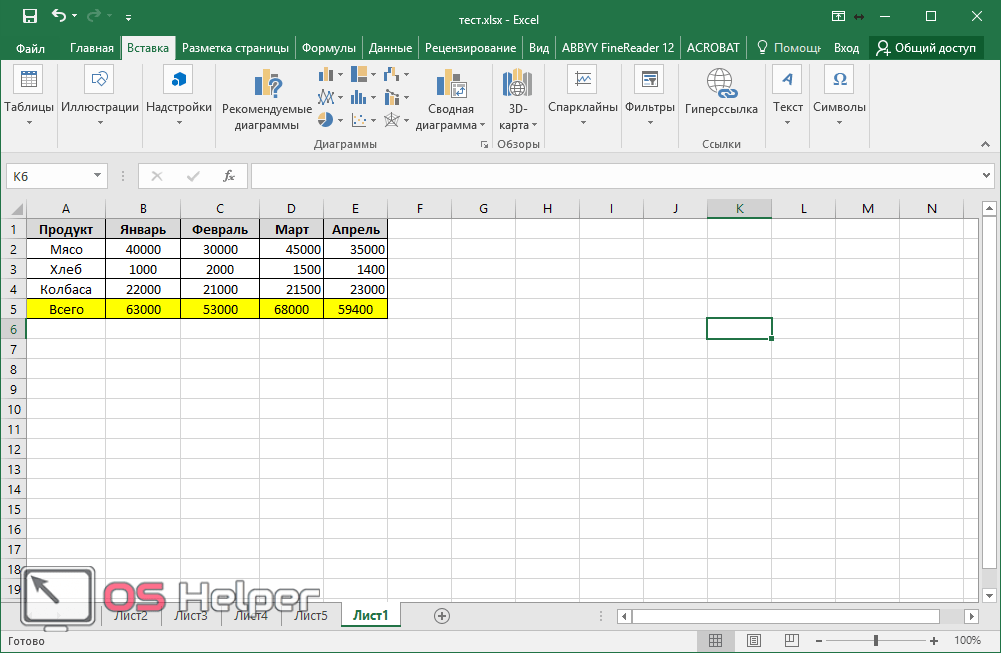Select Normal view button in status bar
Viewport: 1001px width, 653px height.
click(x=716, y=640)
